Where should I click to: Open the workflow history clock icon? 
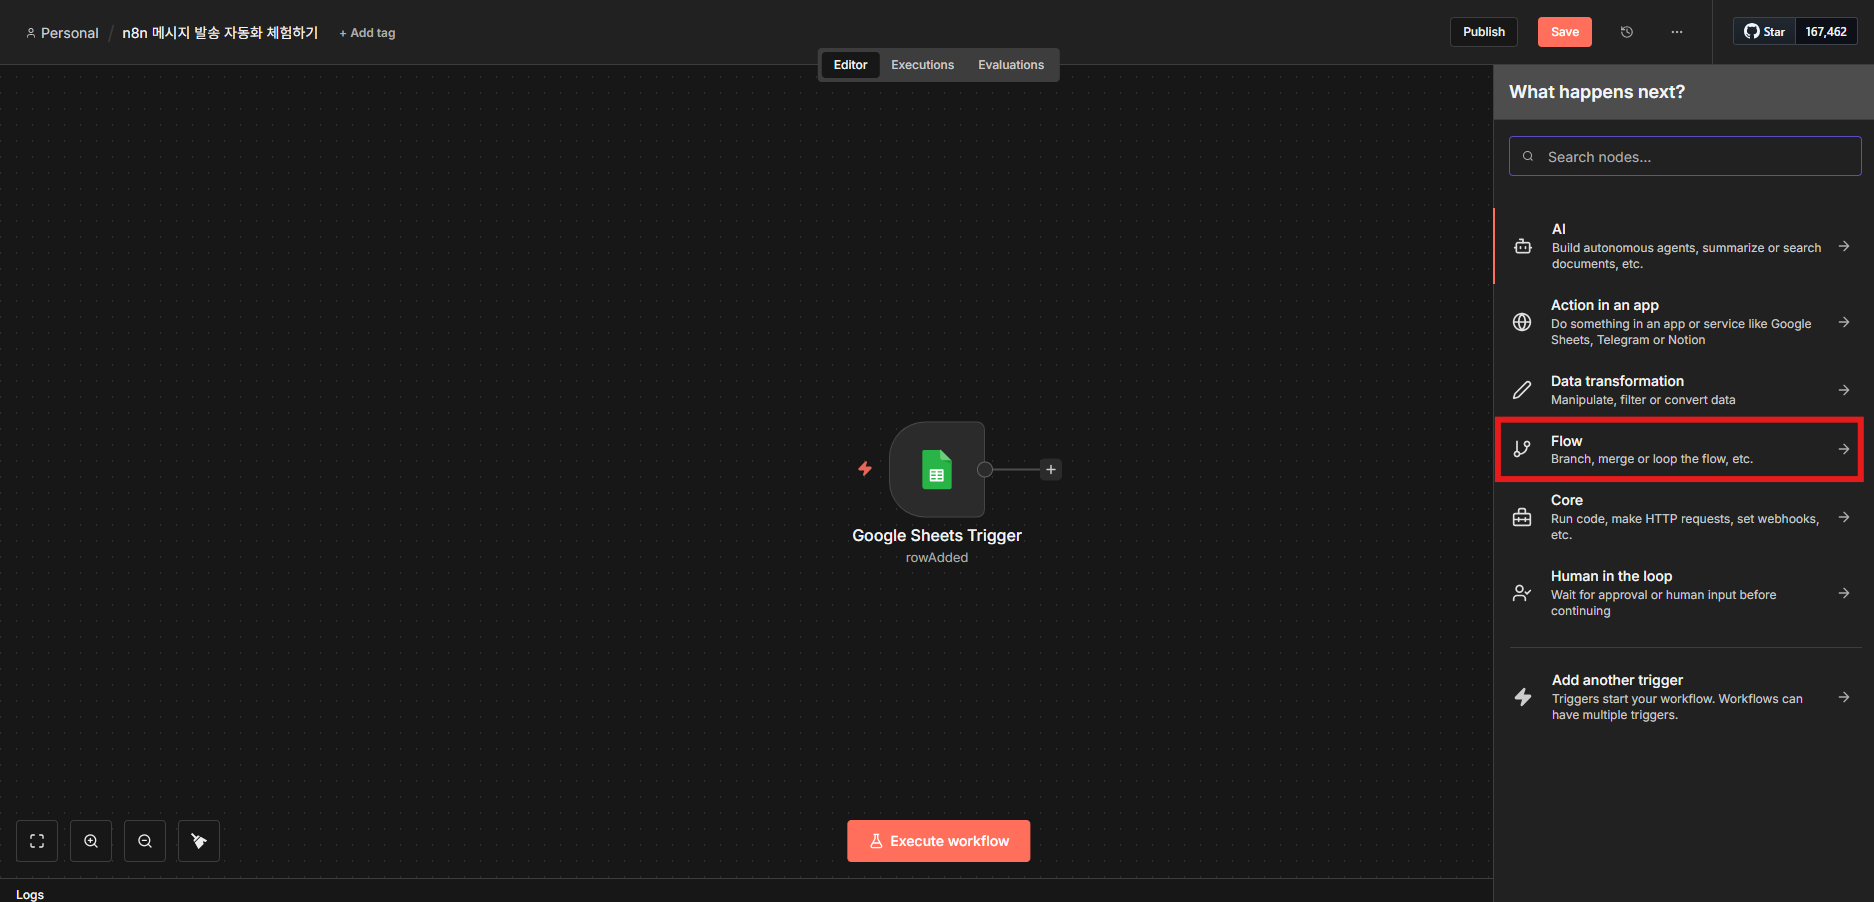(1627, 32)
